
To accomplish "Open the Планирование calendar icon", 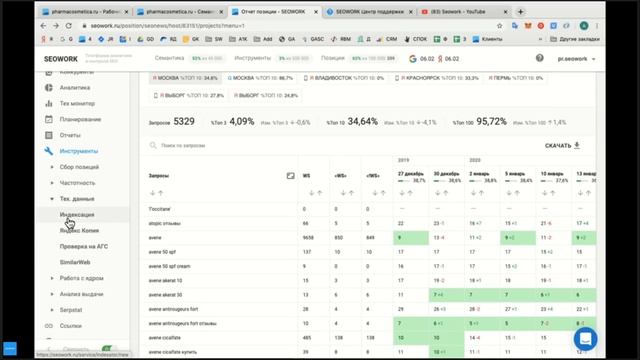I will pyautogui.click(x=49, y=119).
